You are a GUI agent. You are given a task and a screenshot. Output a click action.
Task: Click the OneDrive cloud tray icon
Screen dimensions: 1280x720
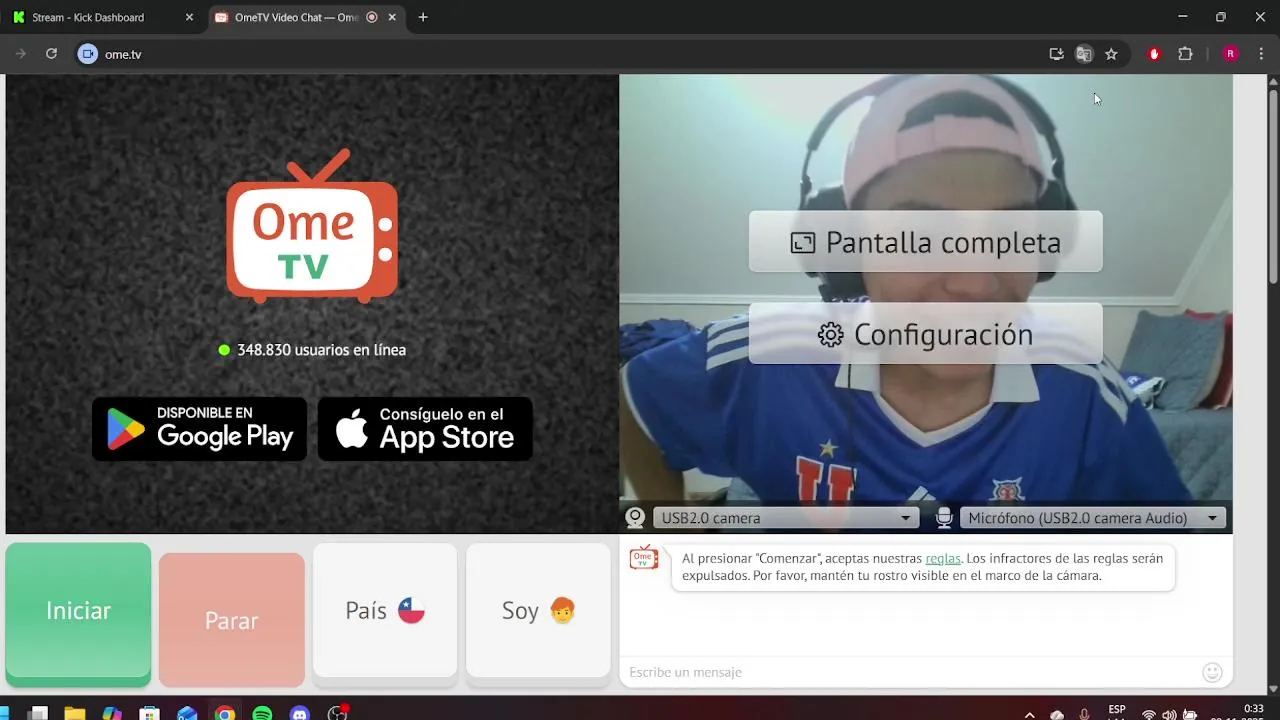tap(1057, 715)
